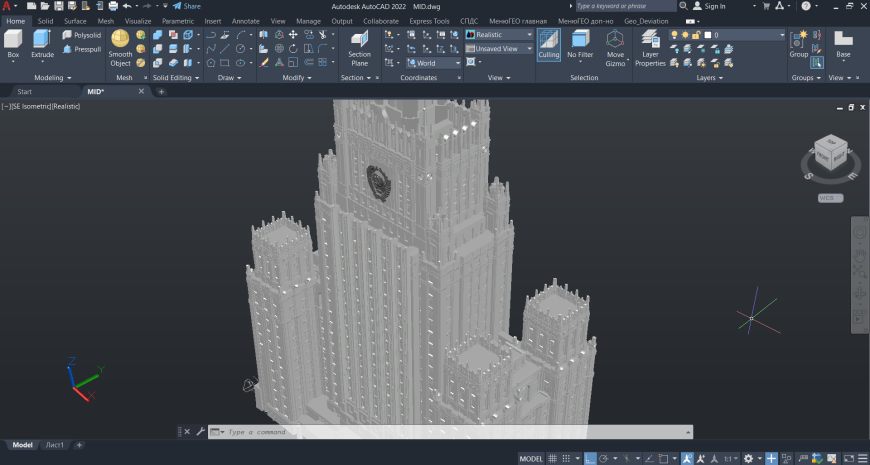
Task: Click the Rotate tool in Modify
Action: tap(293, 49)
